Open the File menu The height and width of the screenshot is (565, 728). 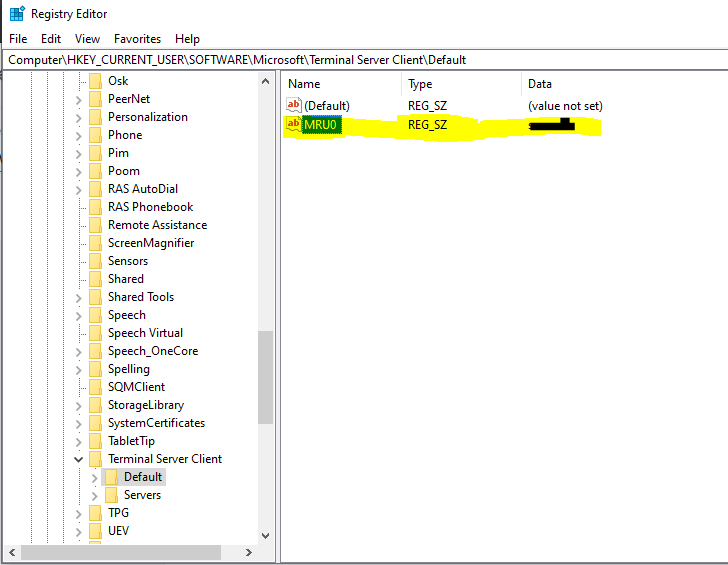pyautogui.click(x=18, y=39)
